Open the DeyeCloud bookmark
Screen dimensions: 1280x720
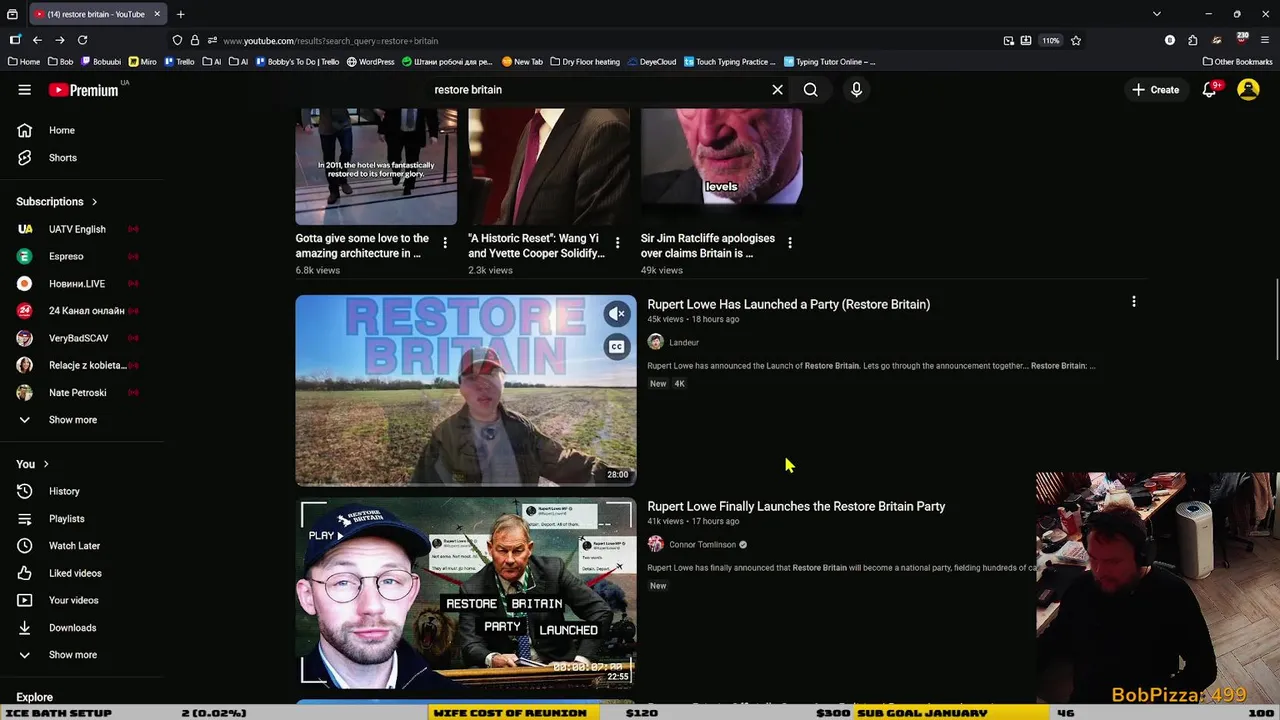click(652, 62)
